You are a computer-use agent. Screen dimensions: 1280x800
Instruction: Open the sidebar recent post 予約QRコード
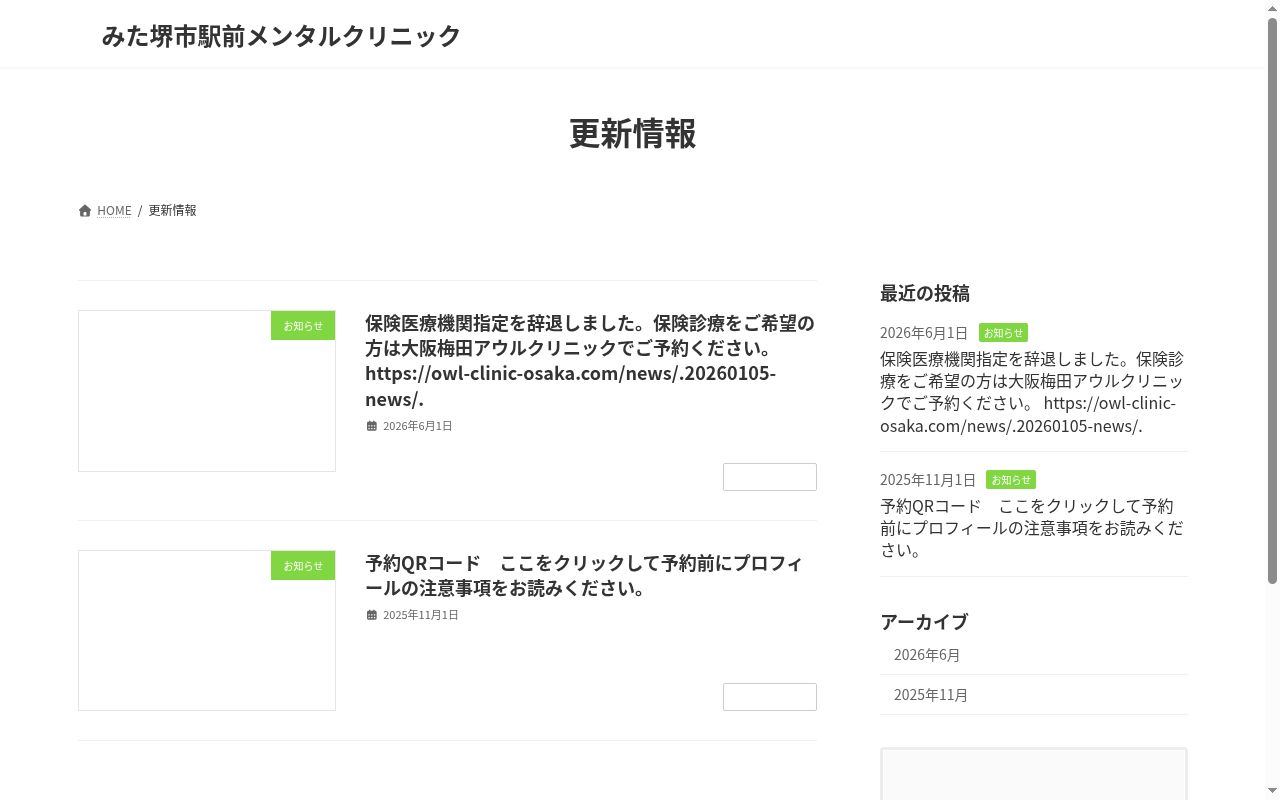coord(1032,528)
